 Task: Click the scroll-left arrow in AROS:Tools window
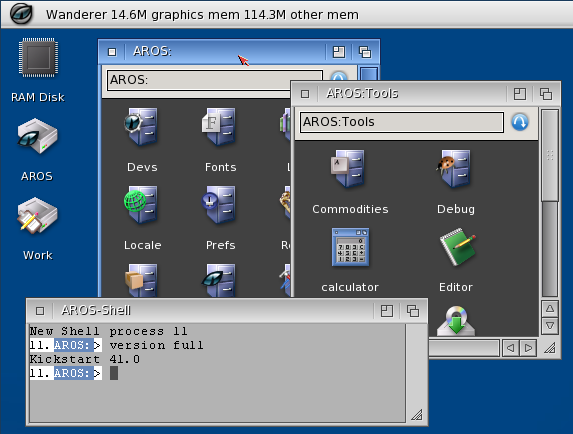tap(511, 348)
